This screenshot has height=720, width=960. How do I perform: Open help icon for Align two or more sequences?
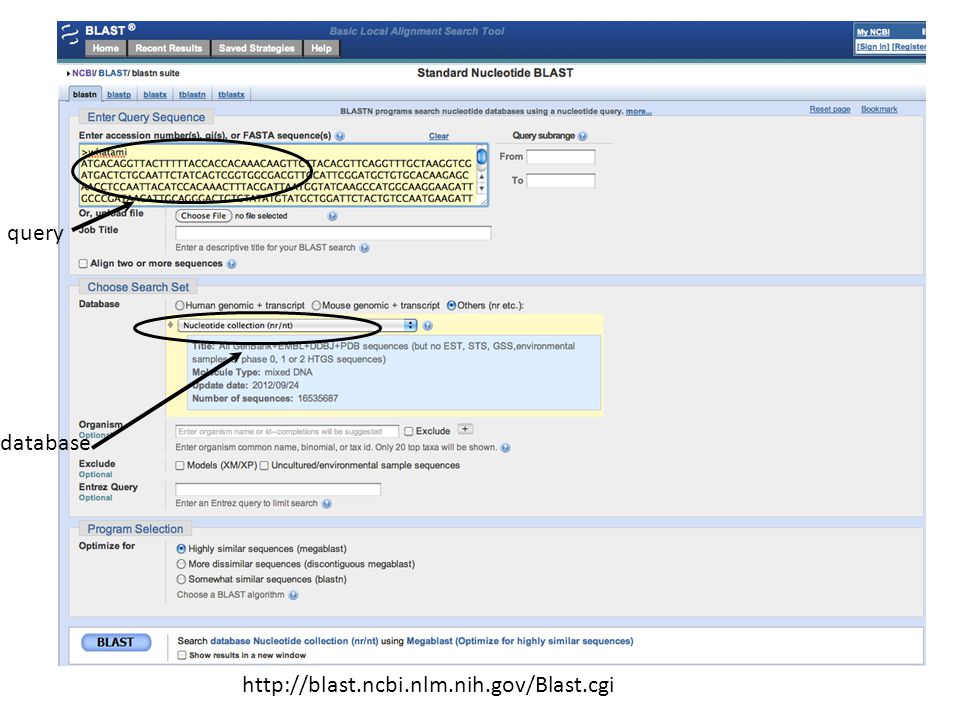click(231, 264)
